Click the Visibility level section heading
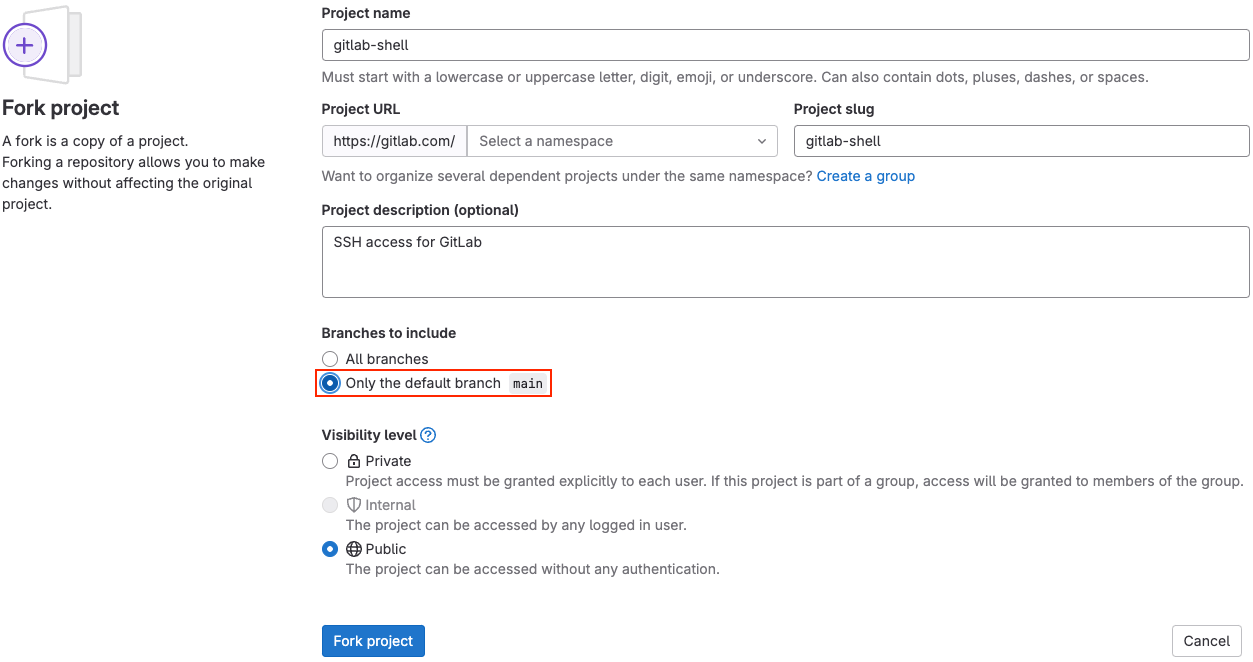The image size is (1253, 662). click(369, 434)
